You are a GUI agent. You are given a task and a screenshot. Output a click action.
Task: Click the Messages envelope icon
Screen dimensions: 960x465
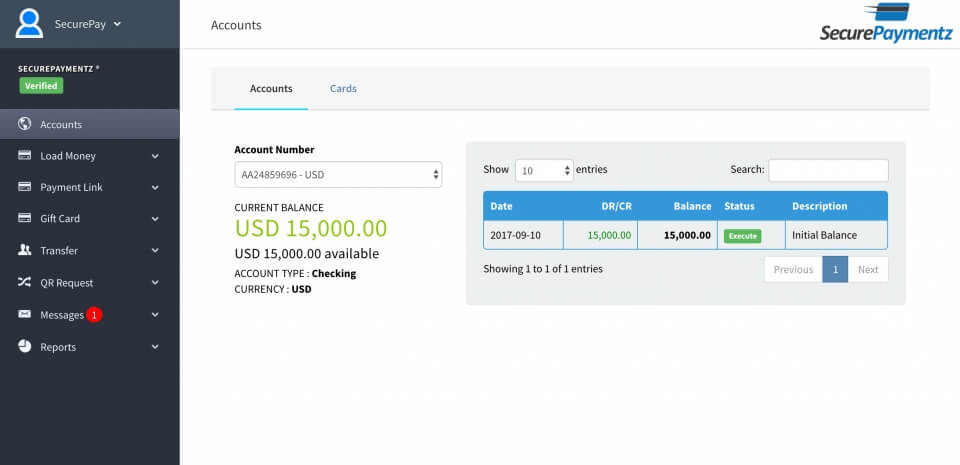(x=25, y=314)
